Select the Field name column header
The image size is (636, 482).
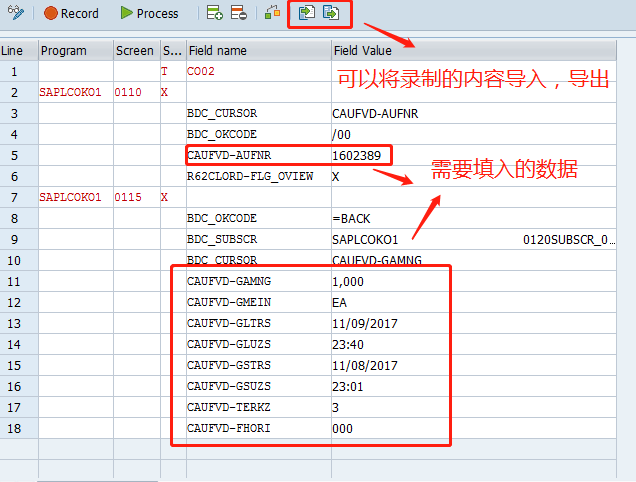click(259, 51)
